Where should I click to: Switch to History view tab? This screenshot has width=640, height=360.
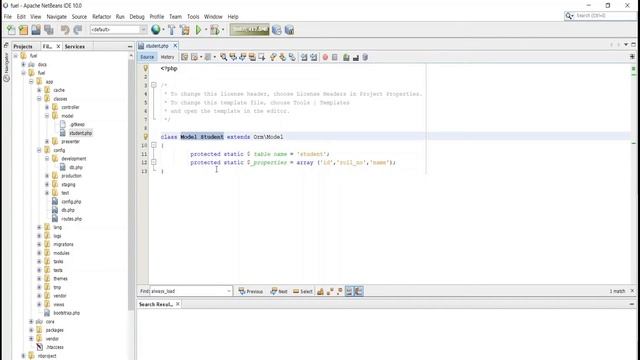click(167, 57)
